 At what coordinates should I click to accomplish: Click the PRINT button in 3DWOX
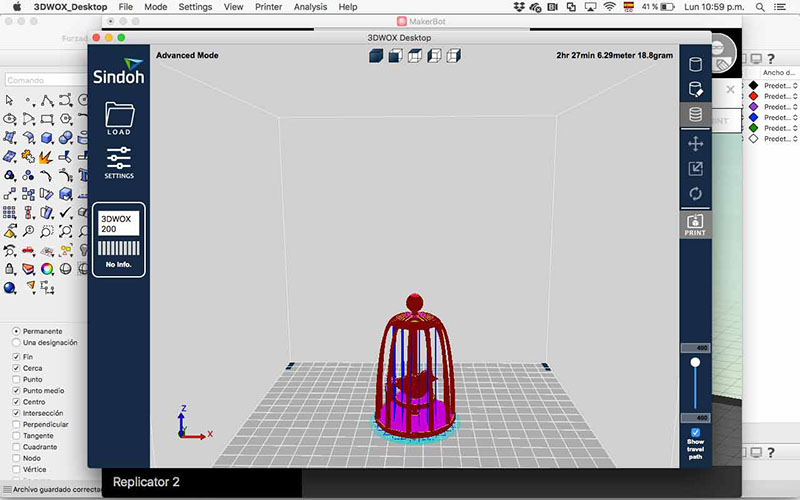point(695,224)
